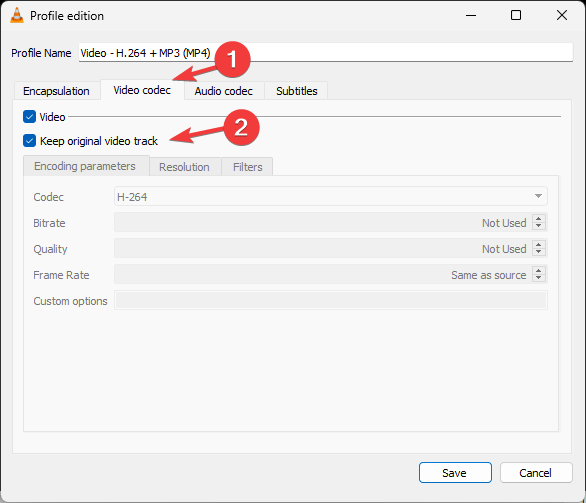Increase Quality with up stepper arrow

[x=539, y=245]
